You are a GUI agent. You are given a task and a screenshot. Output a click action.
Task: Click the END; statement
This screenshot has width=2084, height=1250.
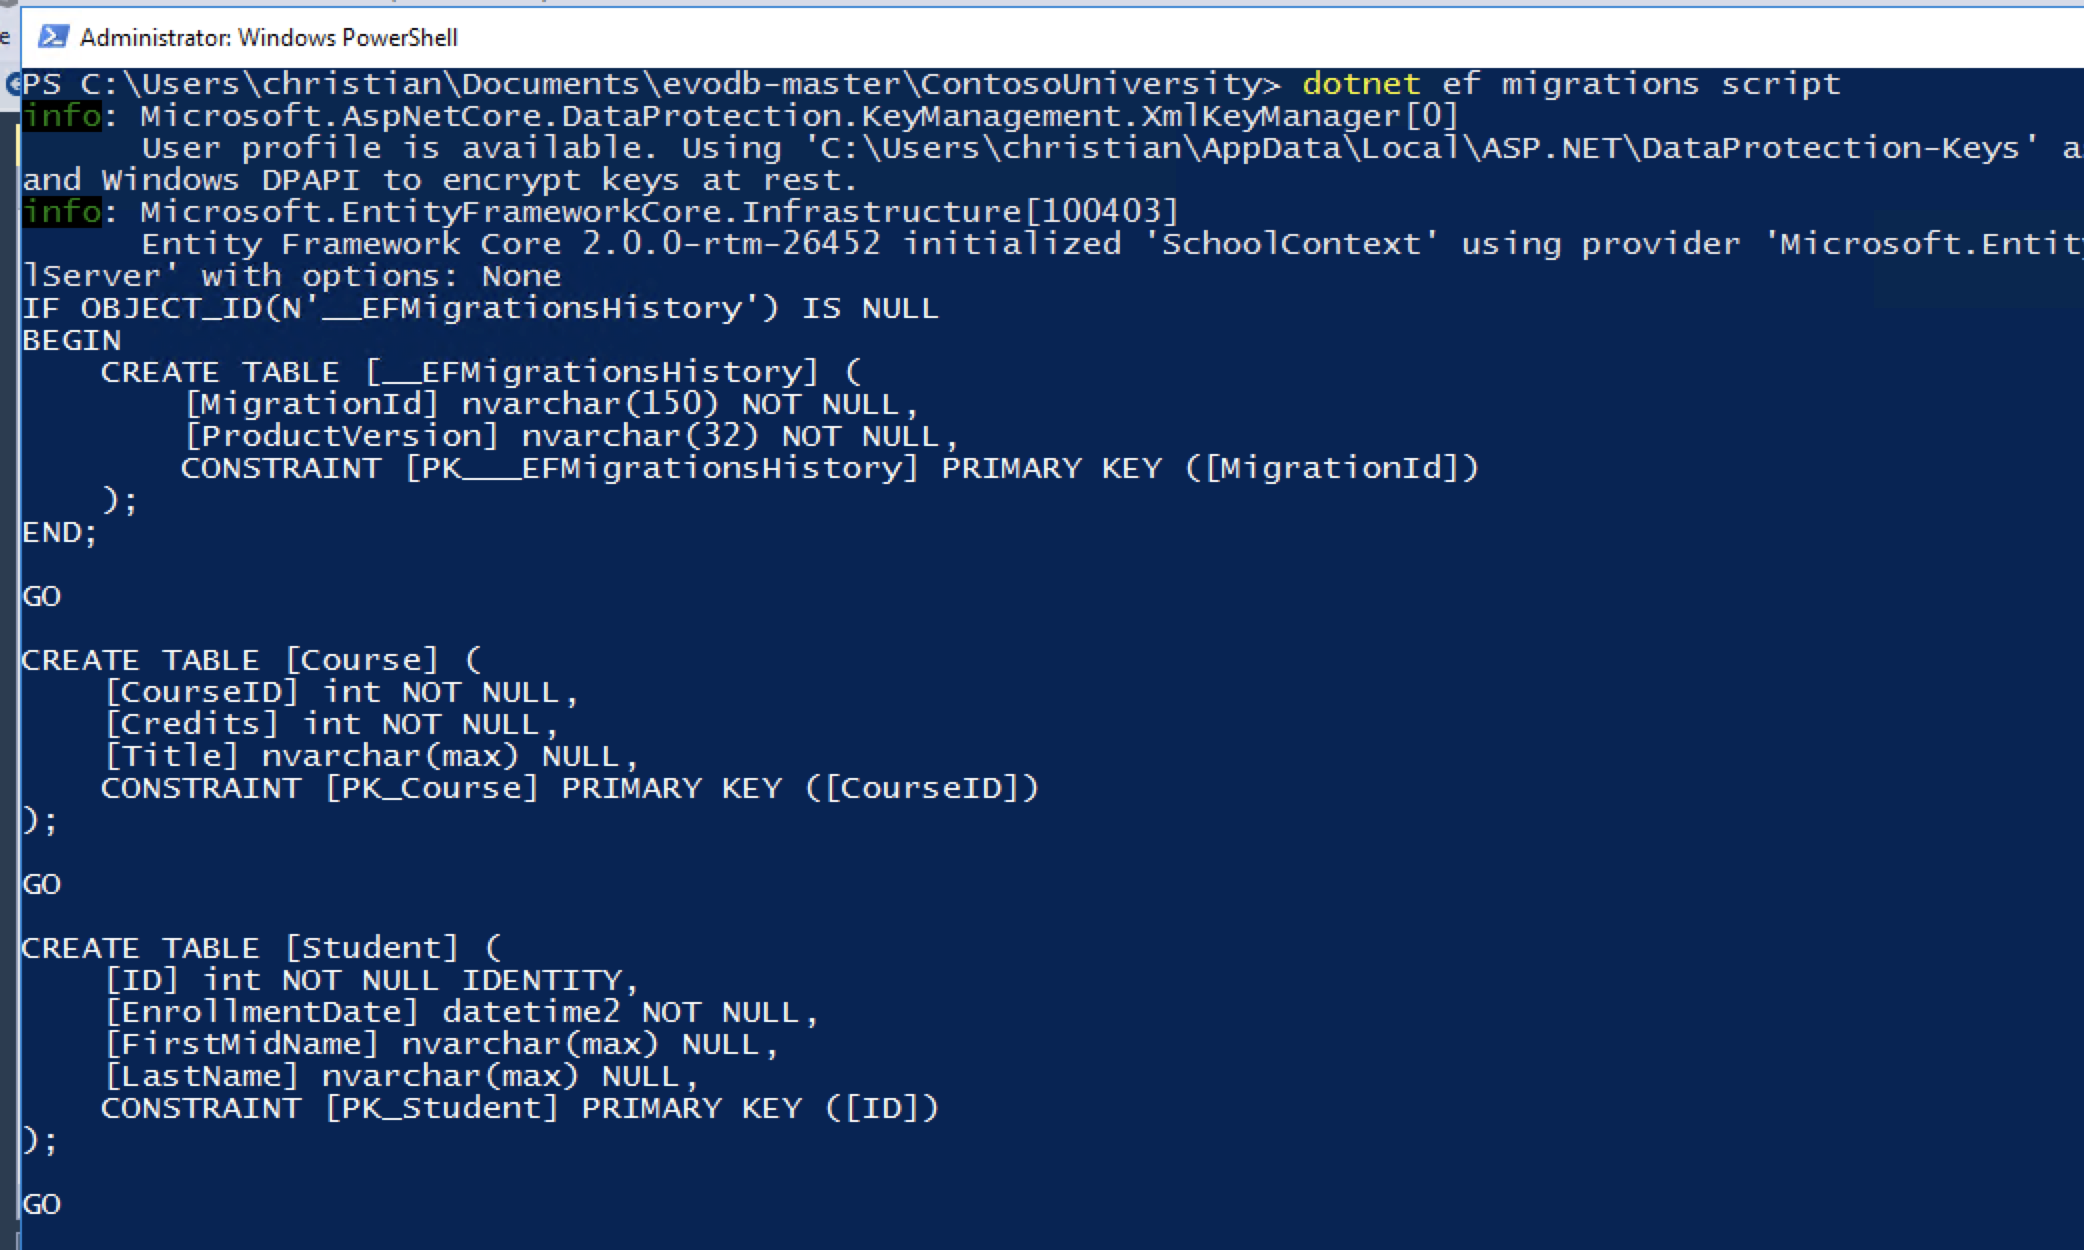[60, 532]
